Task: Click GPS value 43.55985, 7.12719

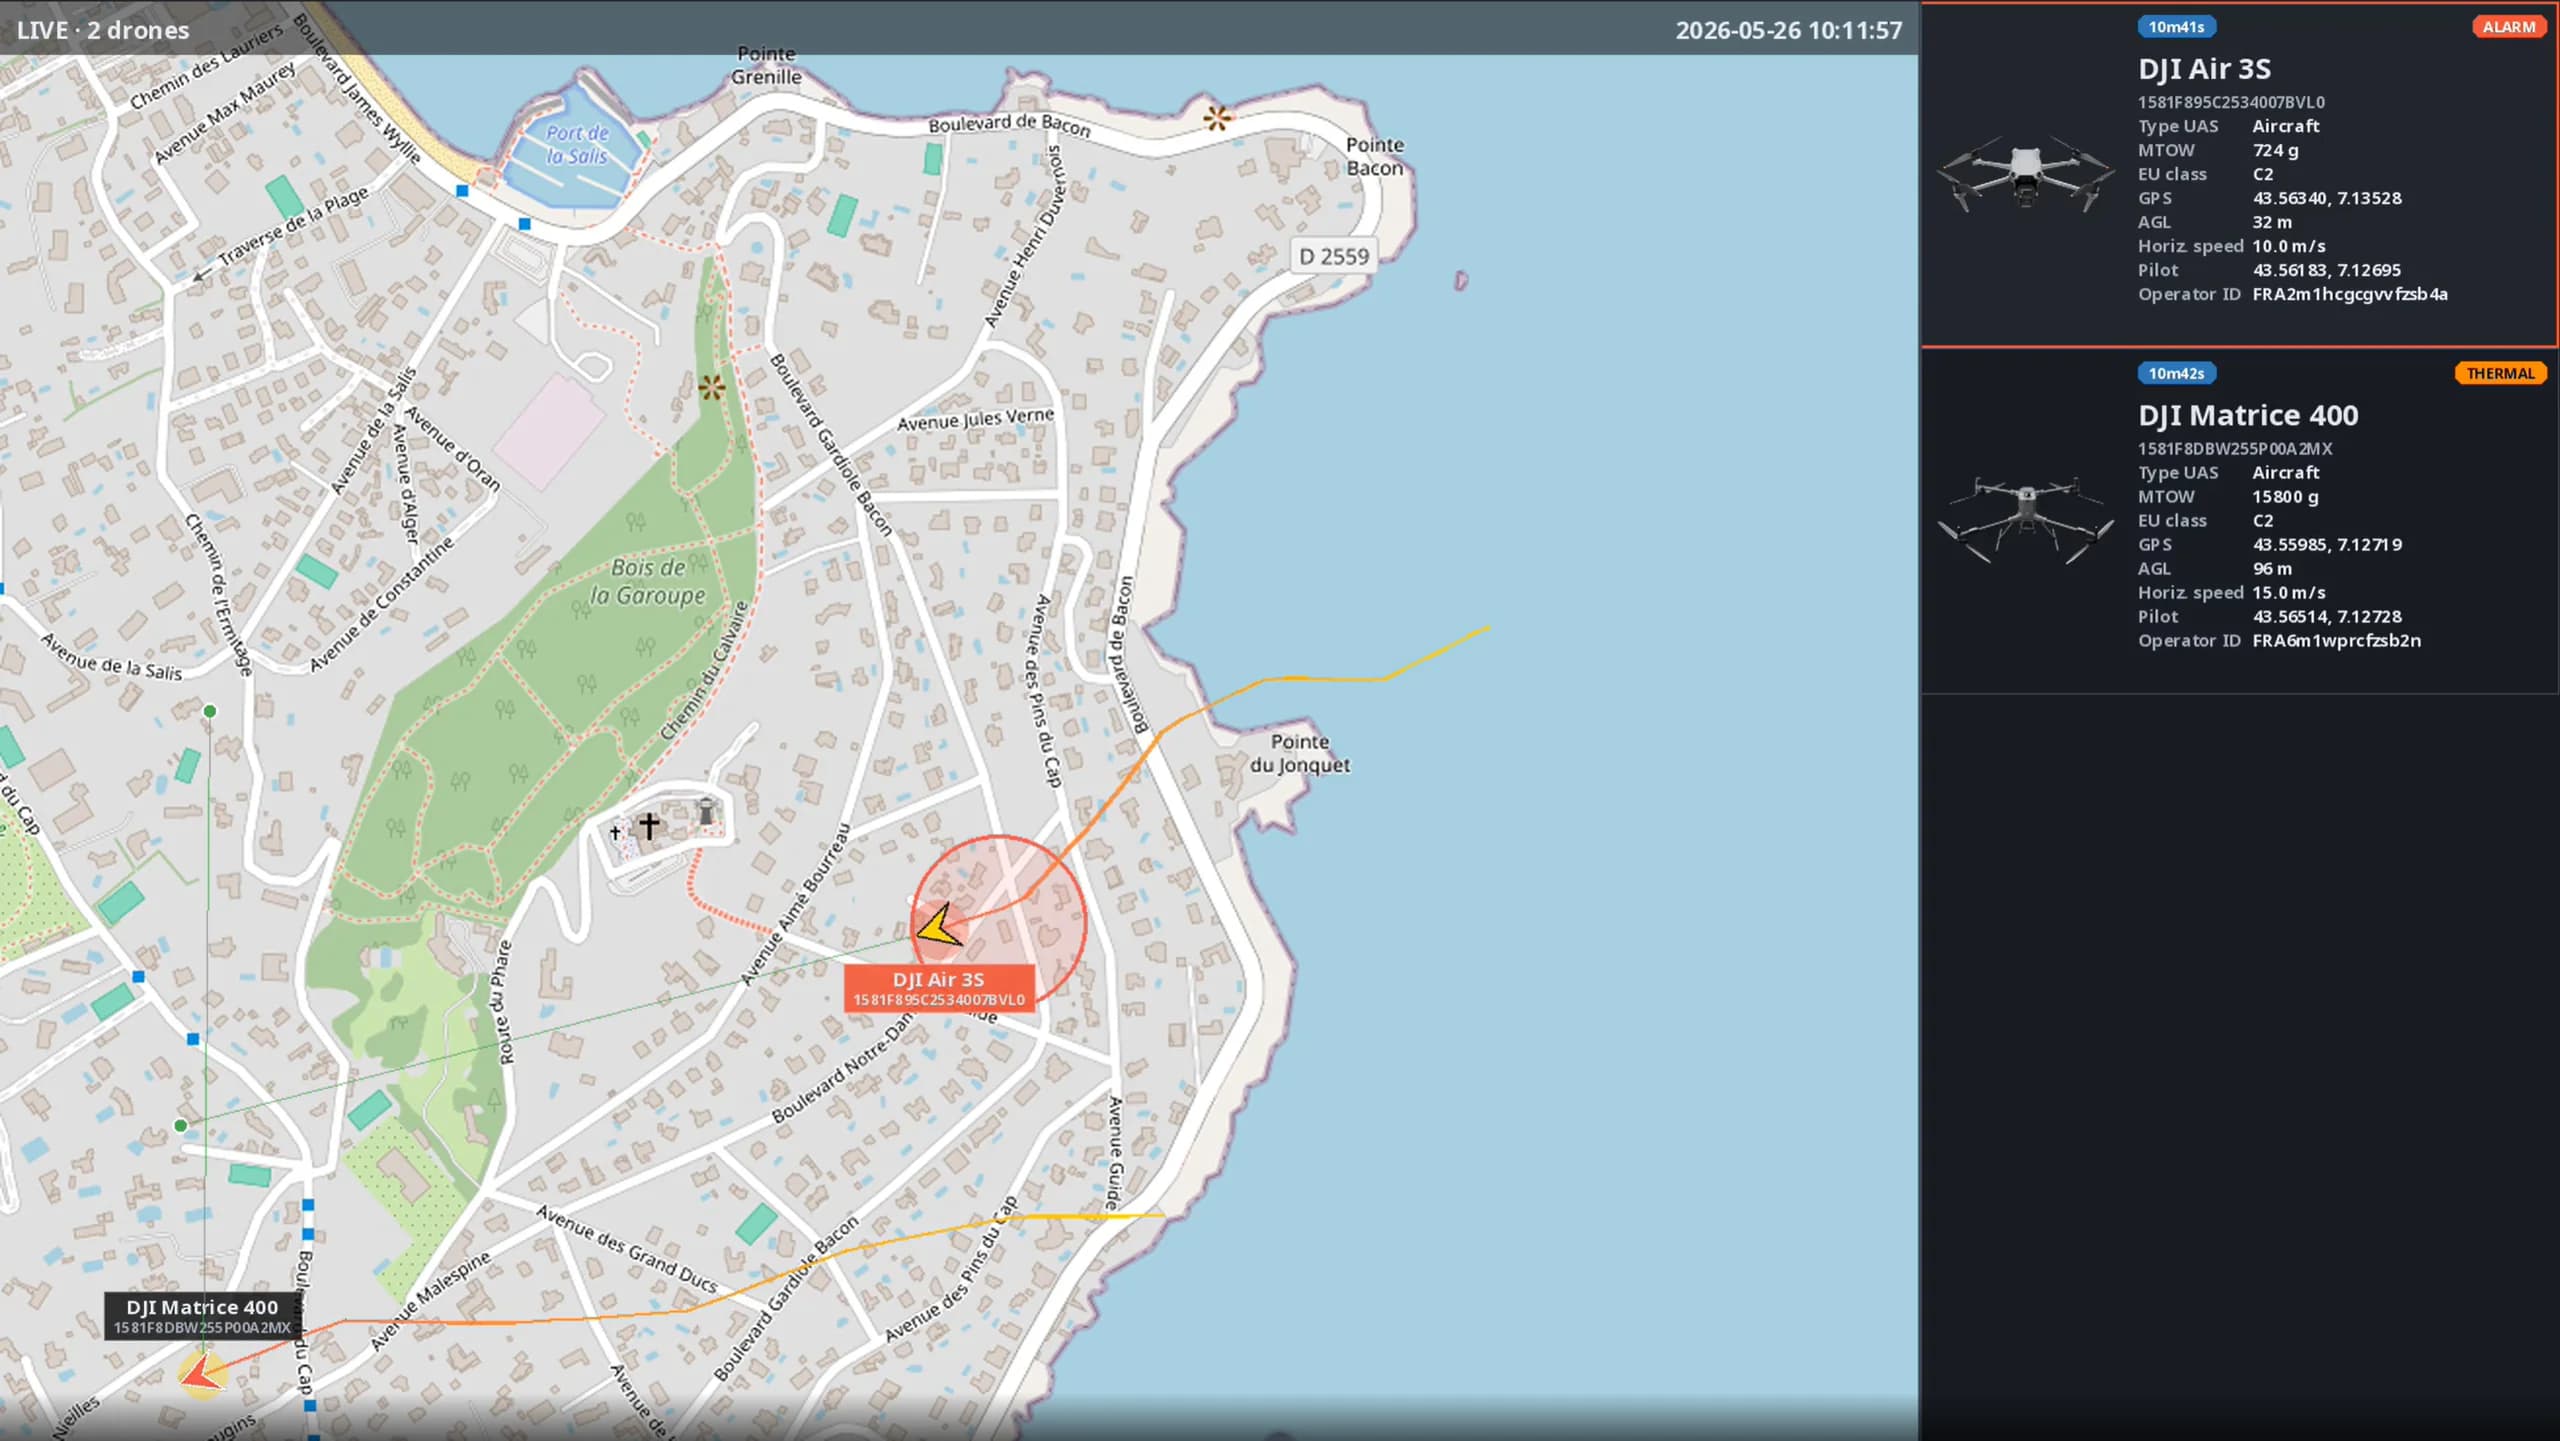Action: click(2327, 545)
